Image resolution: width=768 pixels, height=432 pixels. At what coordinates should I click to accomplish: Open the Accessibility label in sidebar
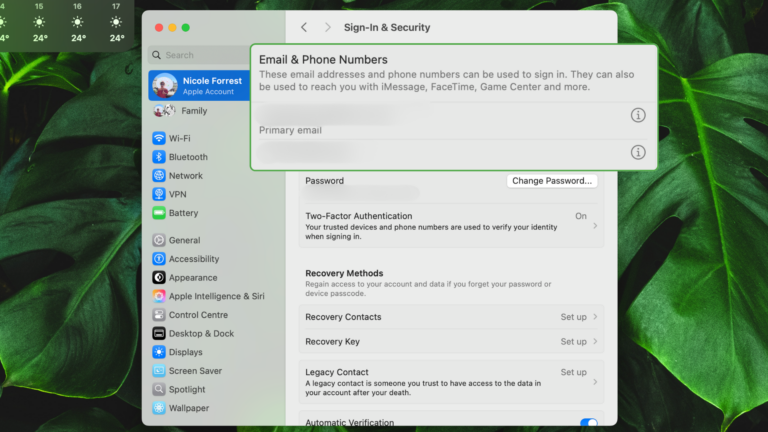(x=194, y=259)
